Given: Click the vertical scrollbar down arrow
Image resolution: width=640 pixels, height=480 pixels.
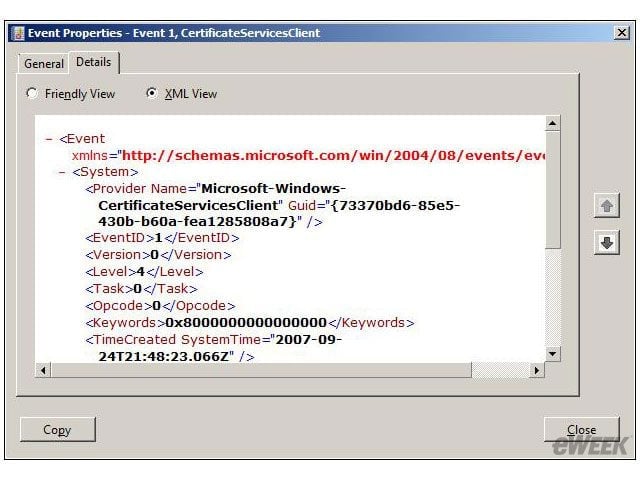Looking at the screenshot, I should [x=552, y=354].
